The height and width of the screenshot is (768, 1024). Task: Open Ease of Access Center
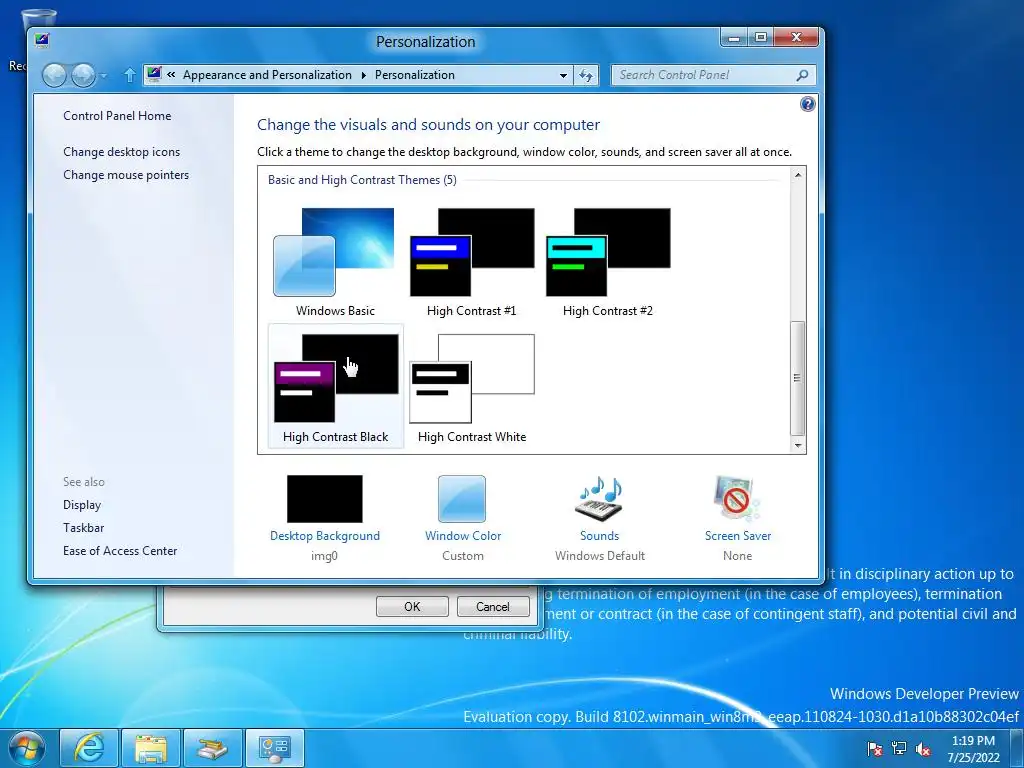coord(120,551)
